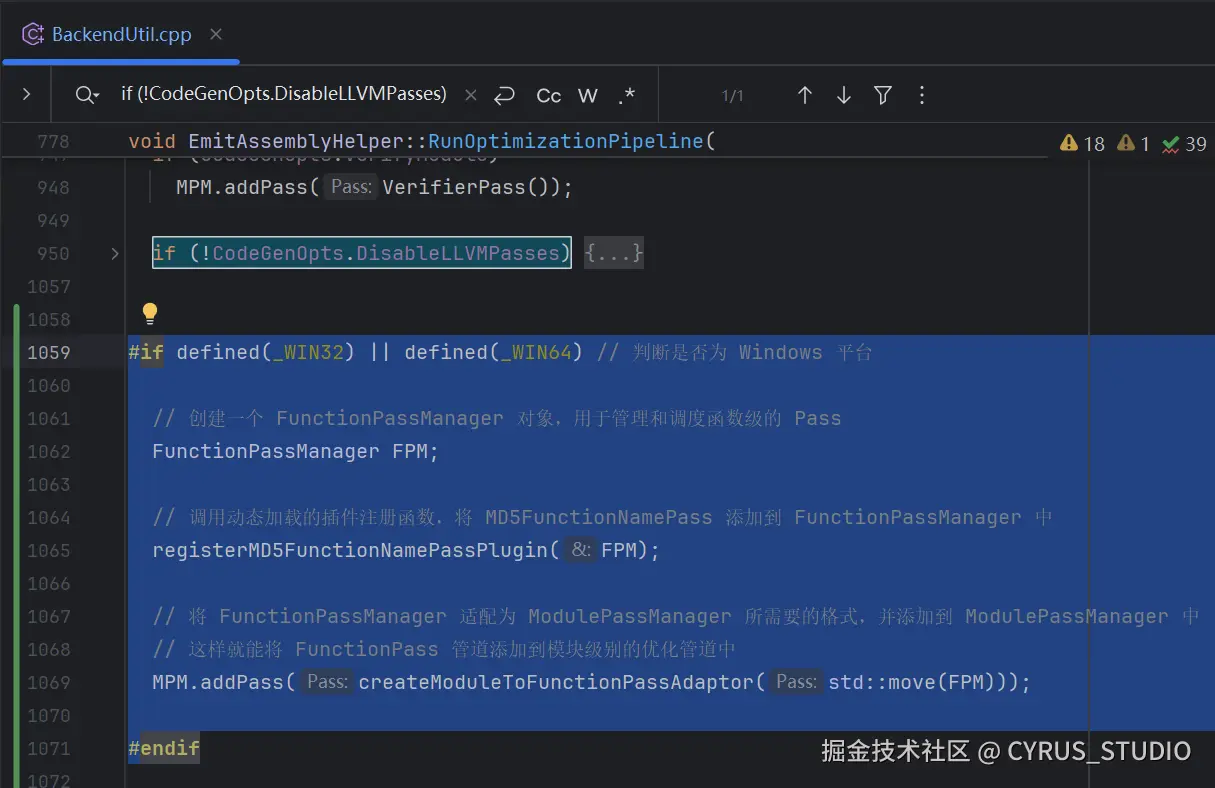Click the 1/1 match count label
Viewport: 1215px width, 788px height.
732,96
